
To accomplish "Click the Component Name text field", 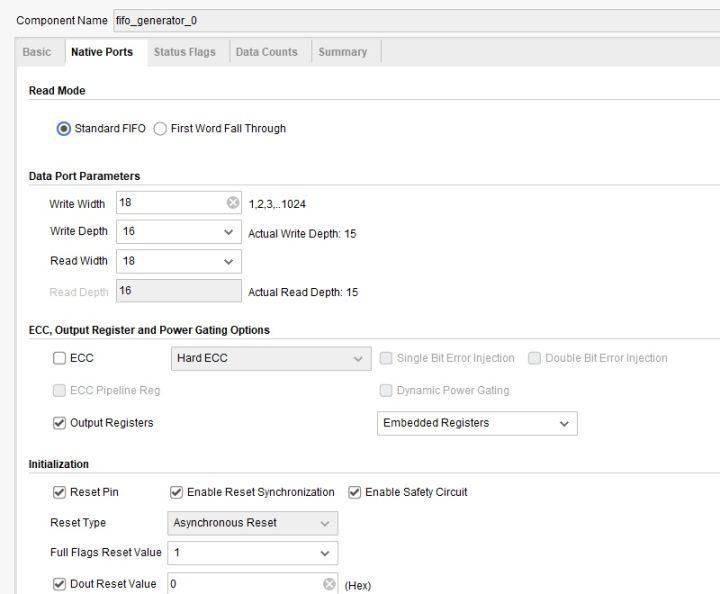I will 400,20.
